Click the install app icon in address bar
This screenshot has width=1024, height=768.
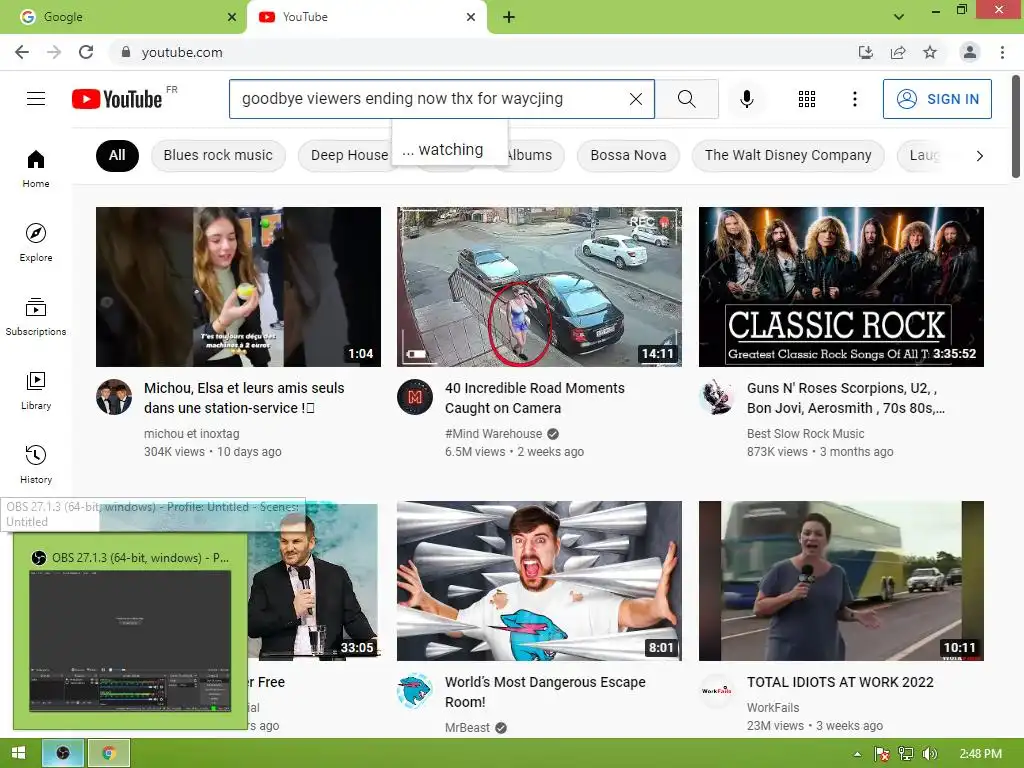[x=865, y=52]
